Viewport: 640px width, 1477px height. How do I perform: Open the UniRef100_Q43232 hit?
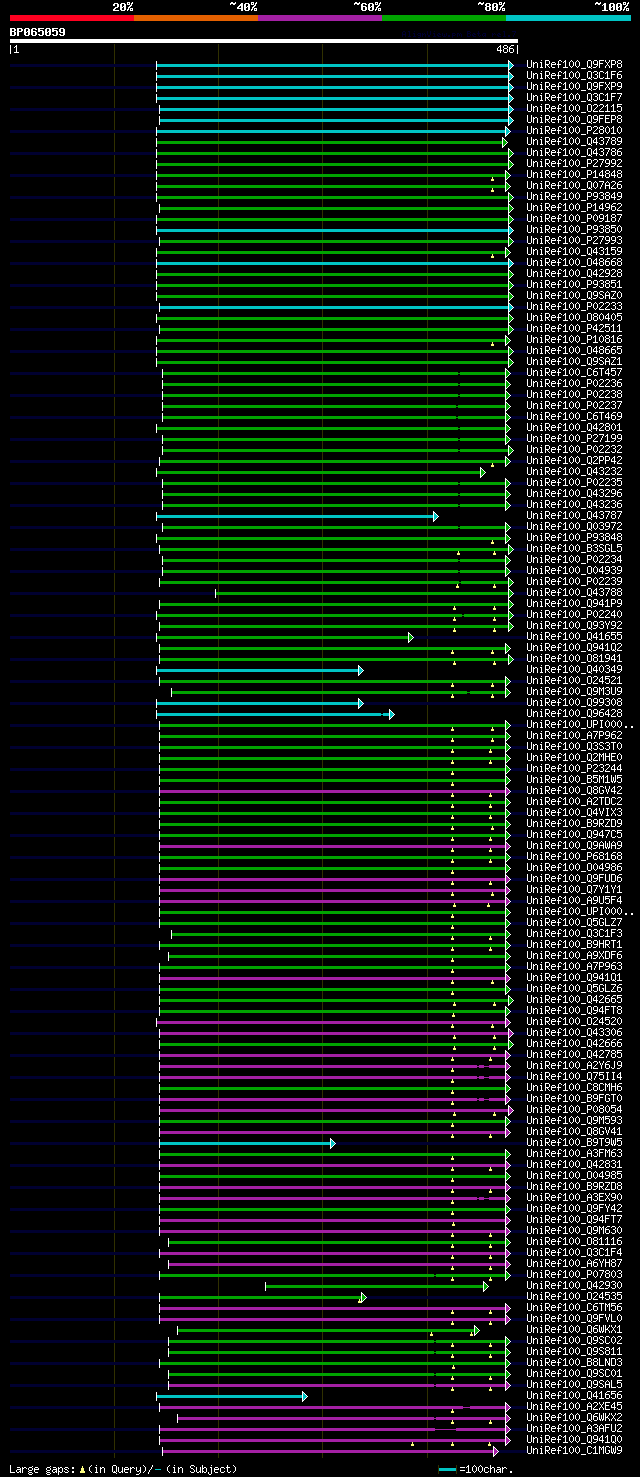coord(574,471)
